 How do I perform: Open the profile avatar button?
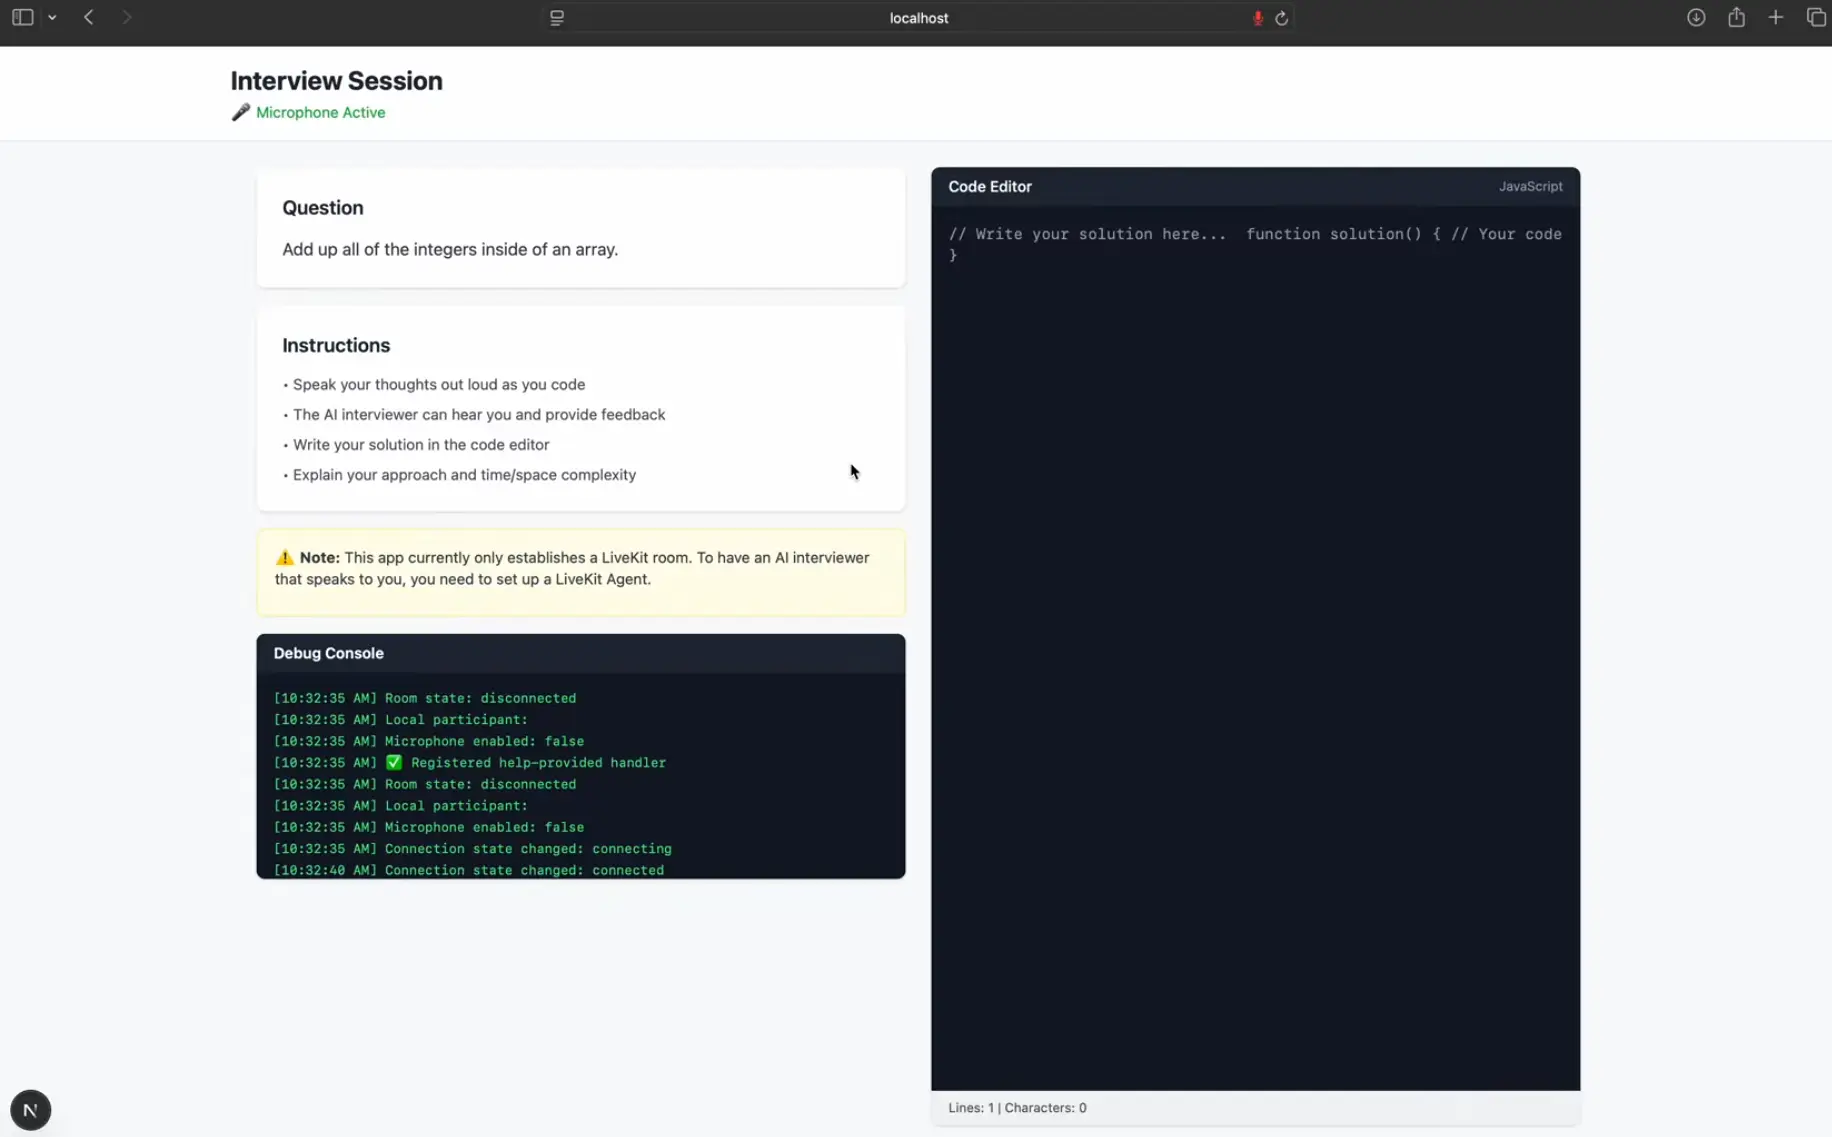coord(30,1109)
